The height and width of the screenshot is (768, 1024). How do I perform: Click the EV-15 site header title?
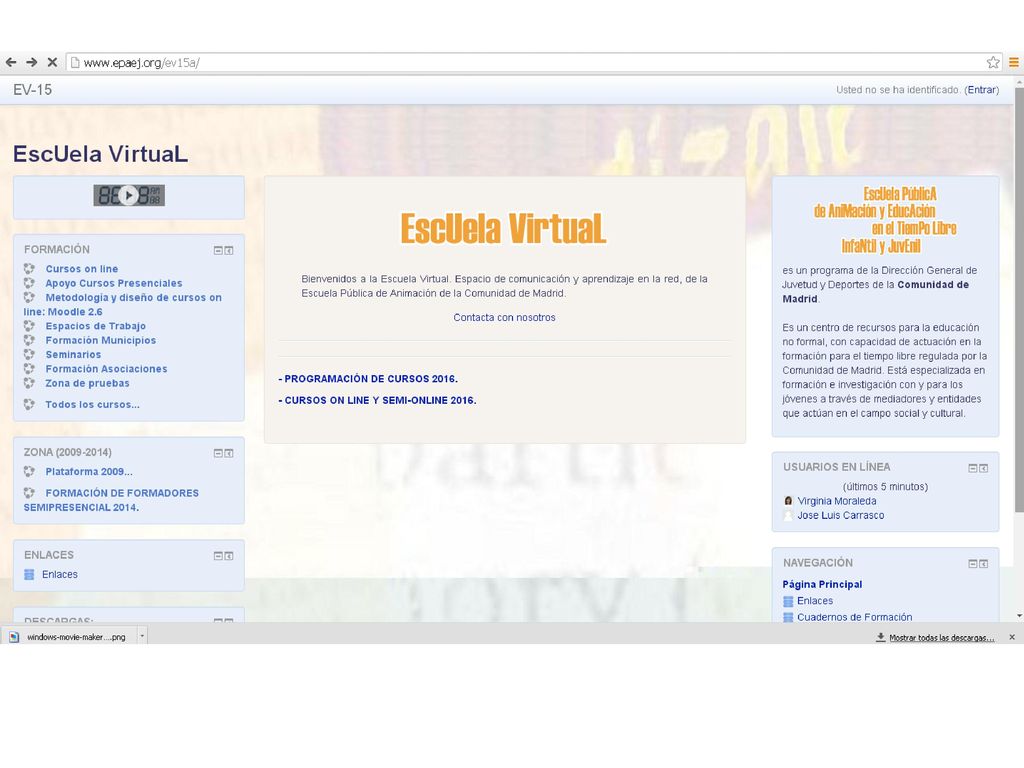(33, 90)
